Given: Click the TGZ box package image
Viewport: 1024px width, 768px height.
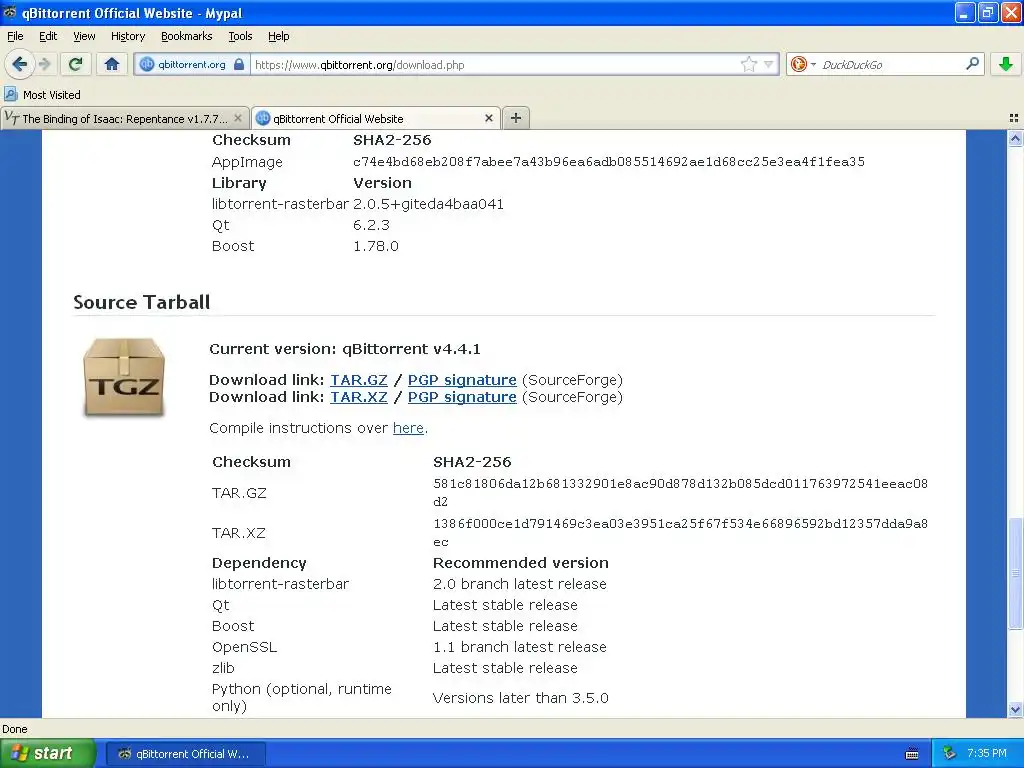Looking at the screenshot, I should tap(124, 377).
